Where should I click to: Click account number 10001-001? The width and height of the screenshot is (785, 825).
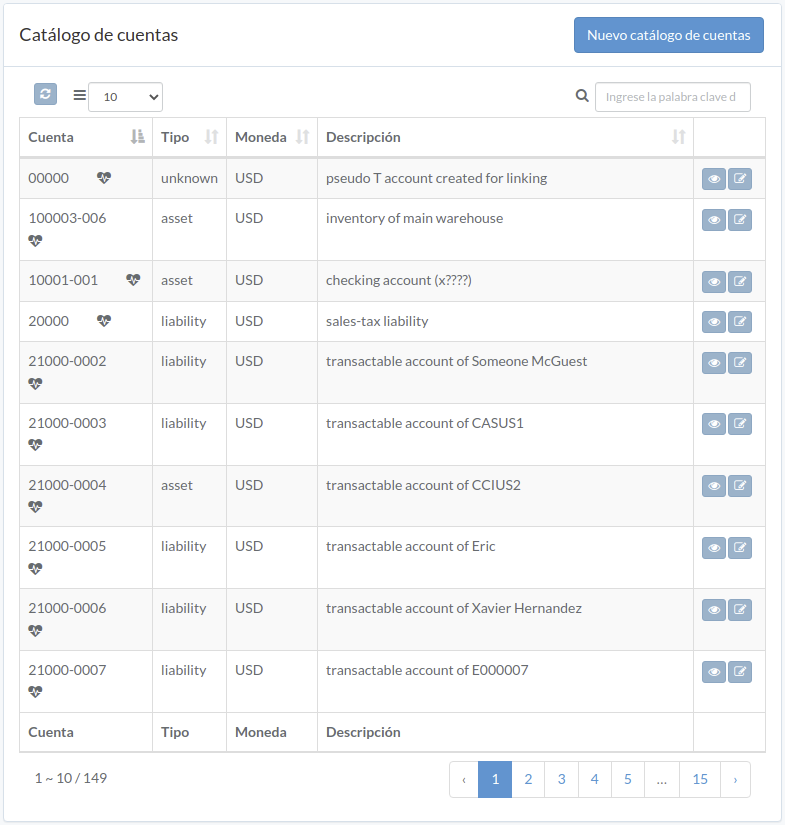pos(63,280)
